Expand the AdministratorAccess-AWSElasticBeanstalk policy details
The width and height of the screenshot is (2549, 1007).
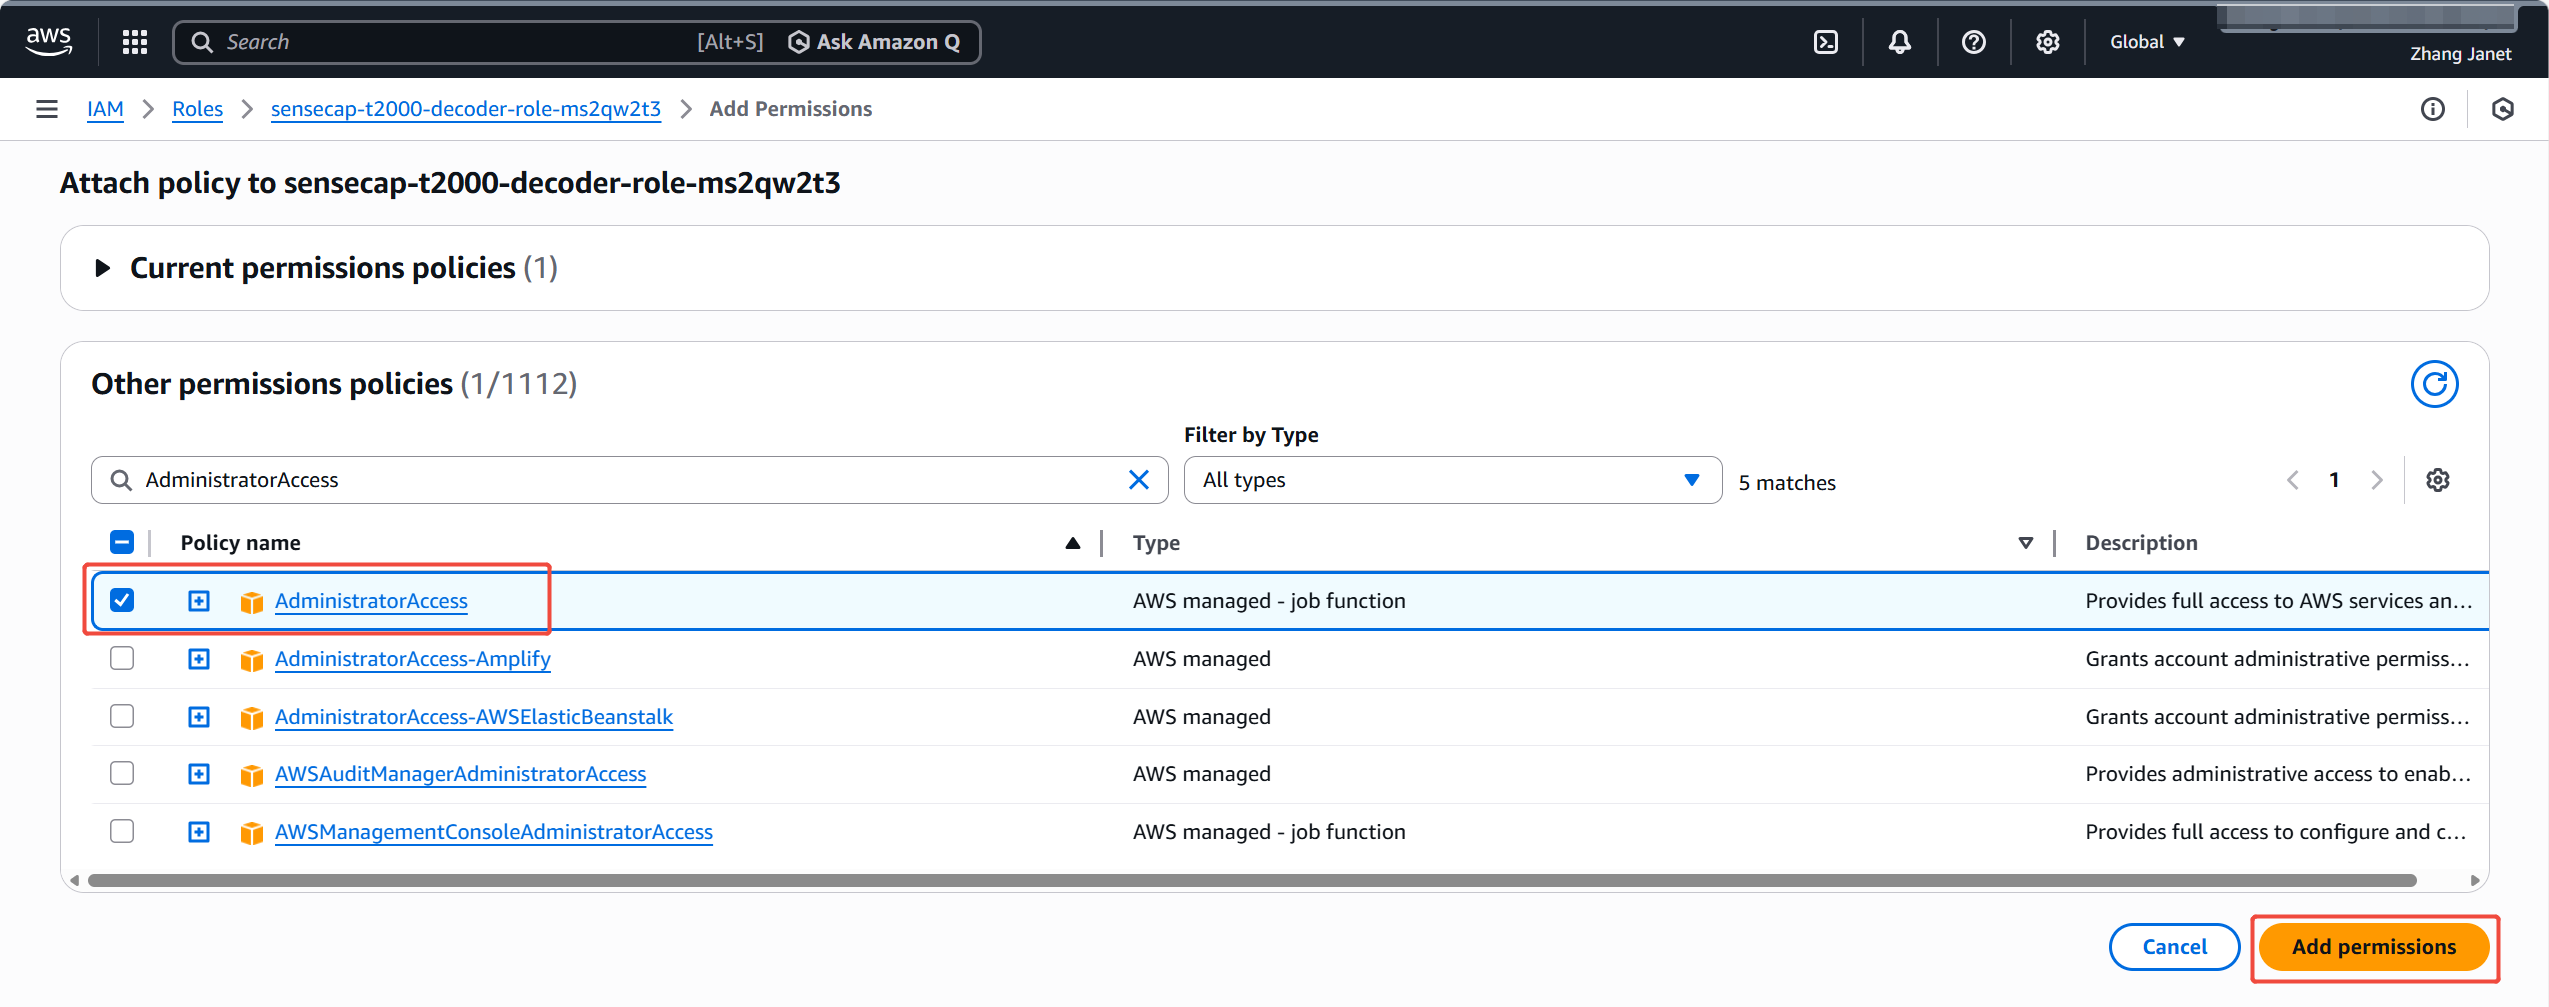[199, 717]
